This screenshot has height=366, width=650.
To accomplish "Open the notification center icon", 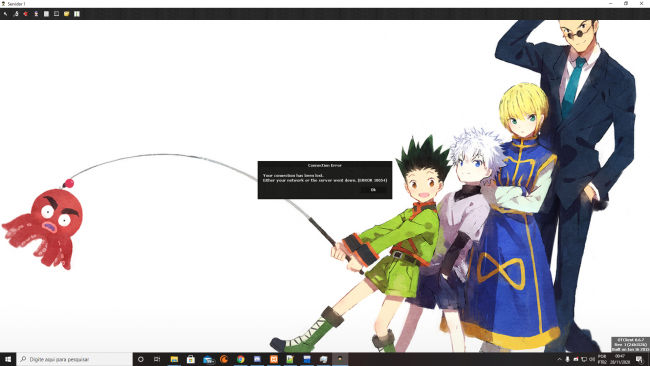I will pyautogui.click(x=640, y=359).
